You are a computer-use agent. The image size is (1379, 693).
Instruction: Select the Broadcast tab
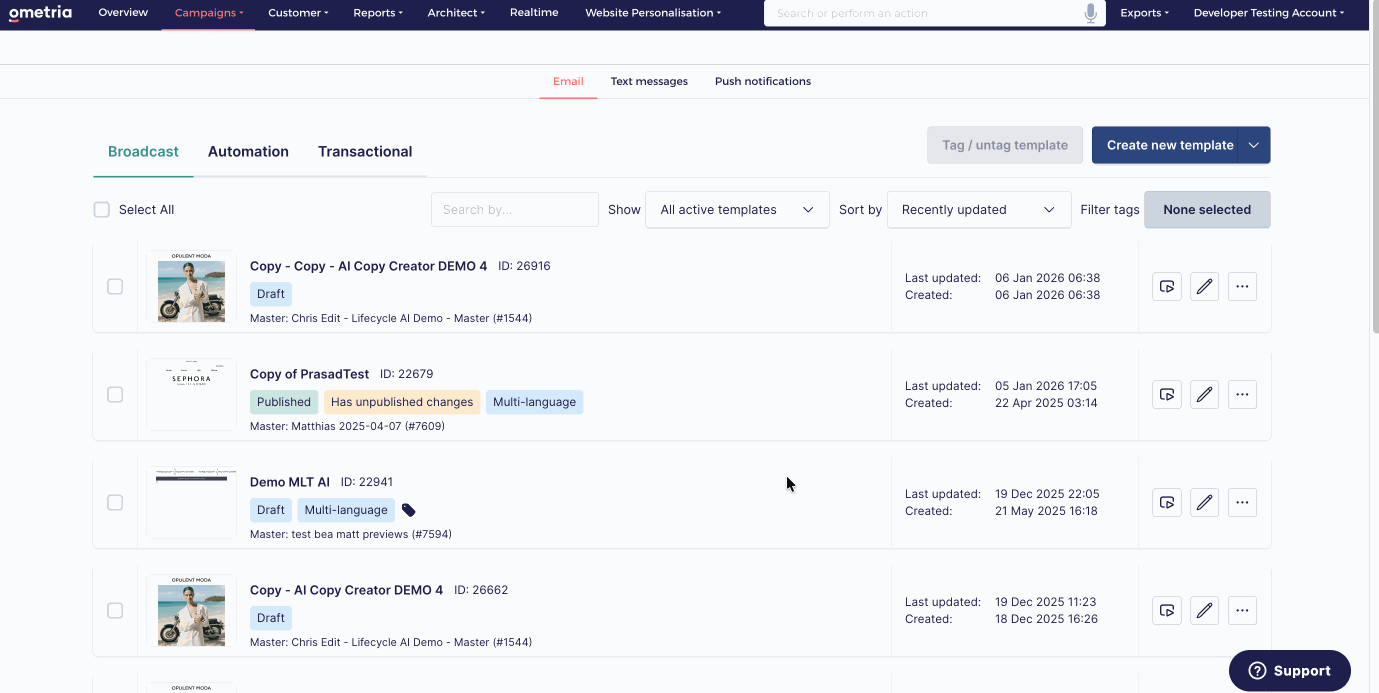pos(143,152)
